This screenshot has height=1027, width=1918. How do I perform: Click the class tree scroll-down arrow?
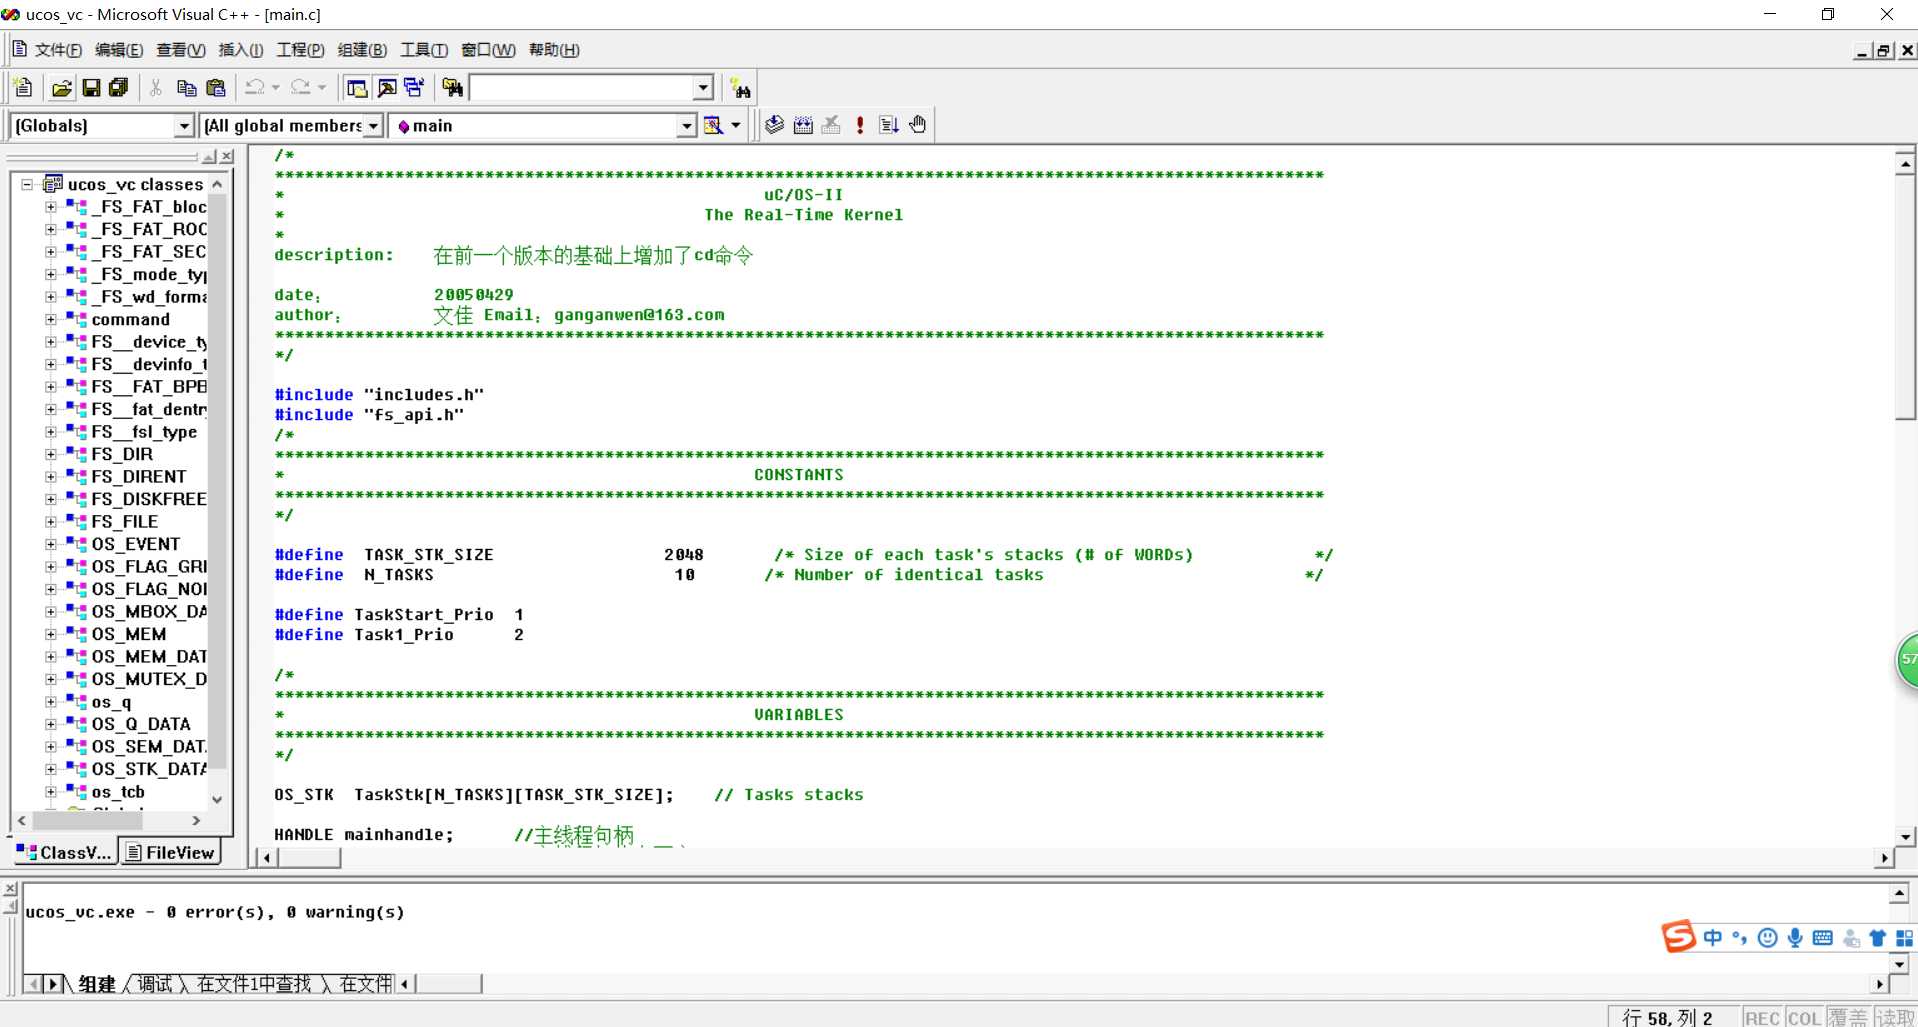click(217, 799)
